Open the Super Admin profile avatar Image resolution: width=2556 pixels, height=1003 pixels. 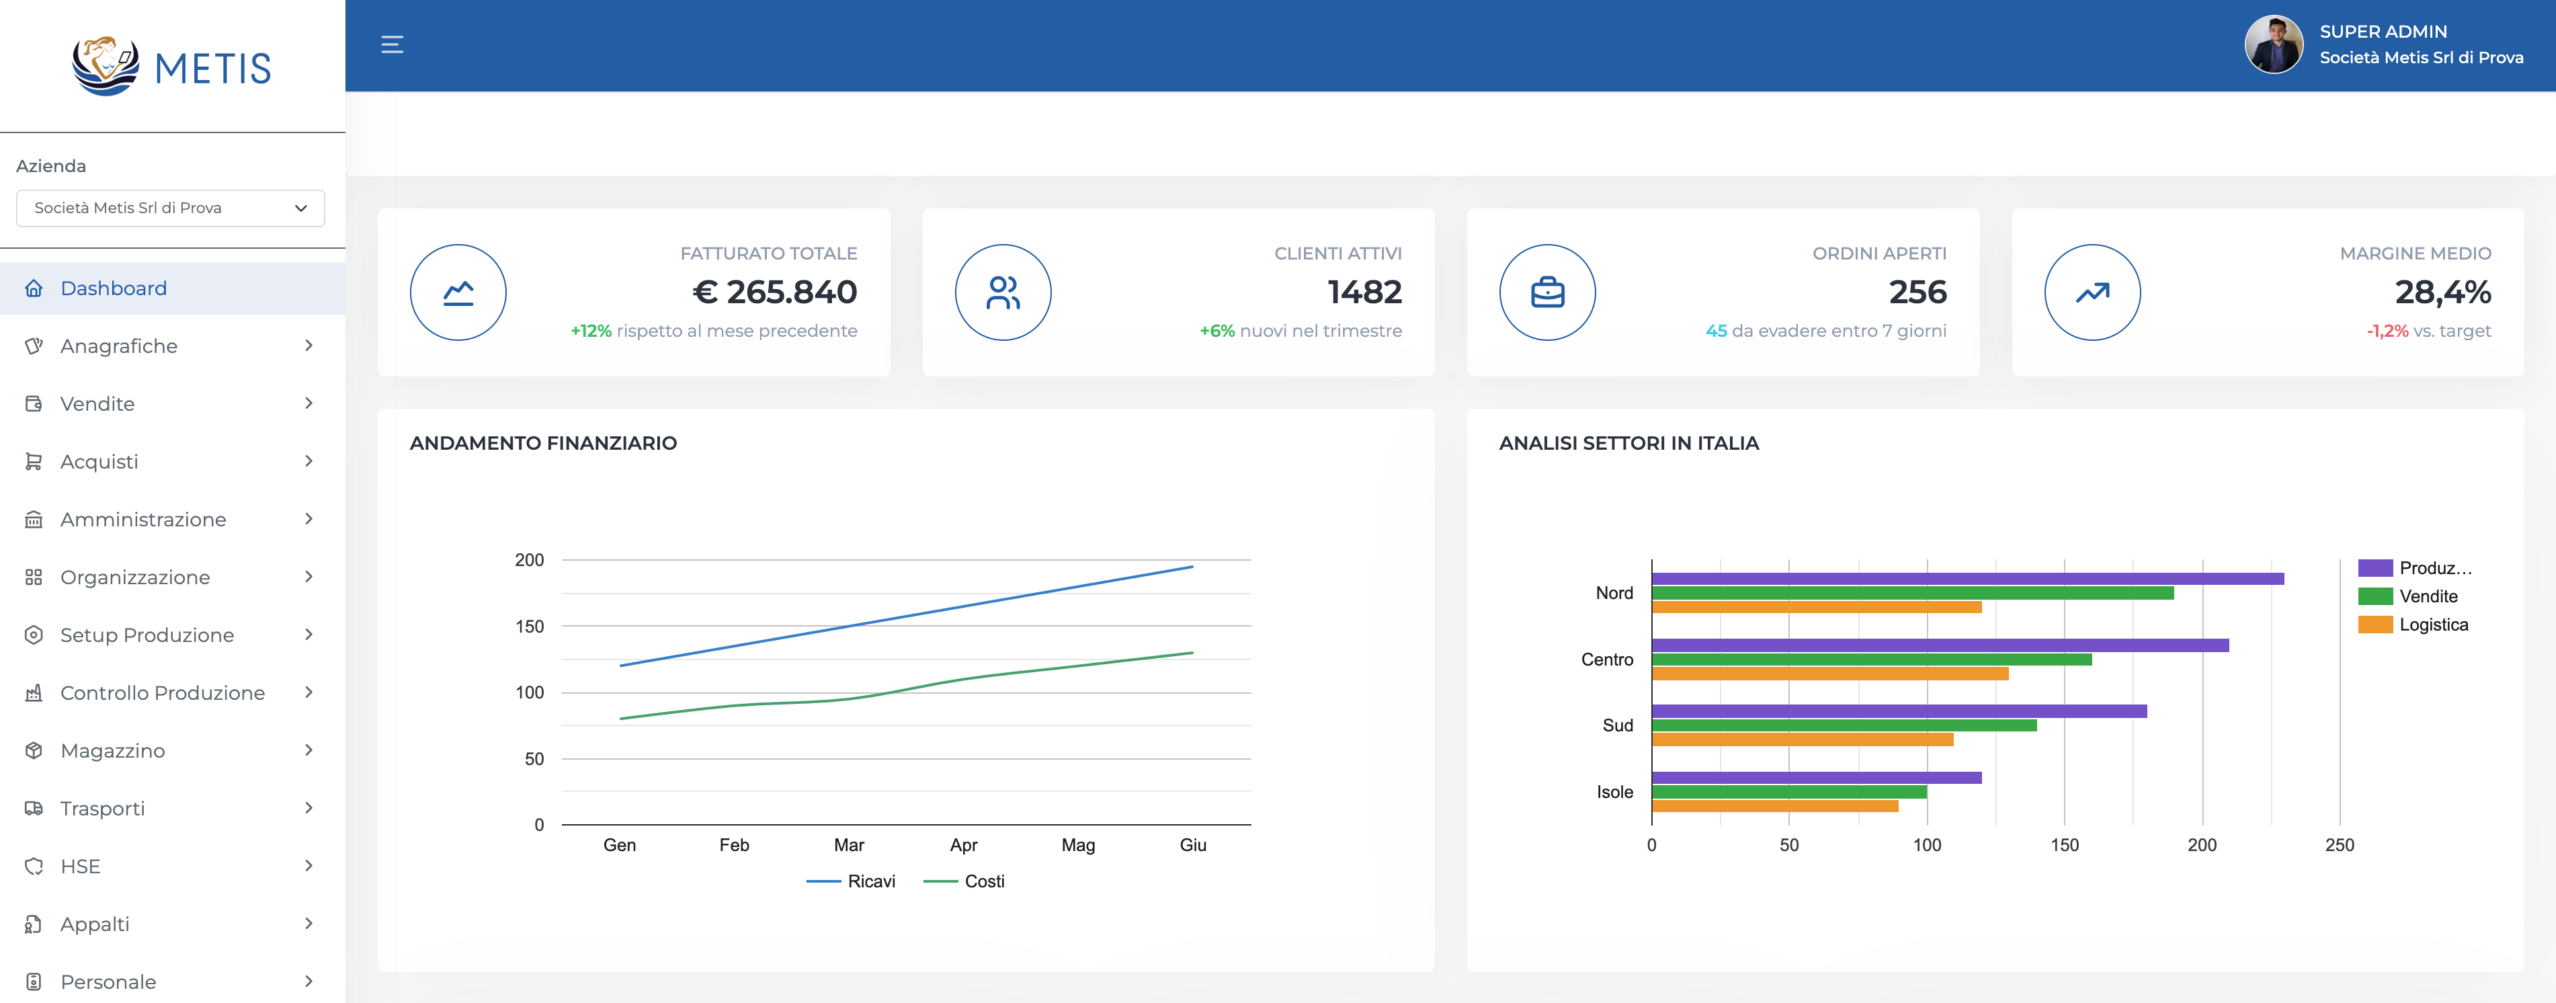coord(2273,44)
